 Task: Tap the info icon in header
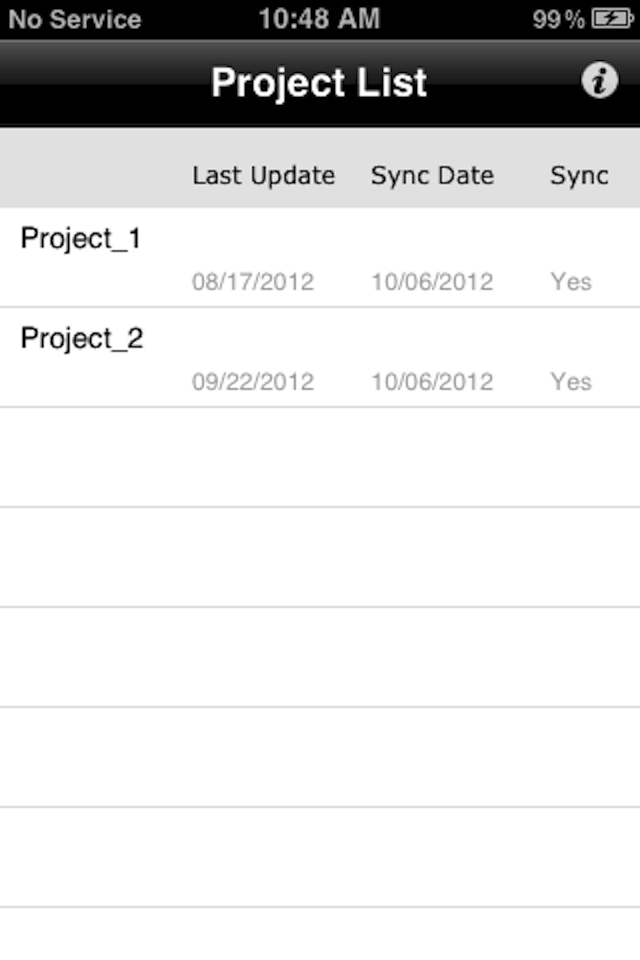click(599, 80)
